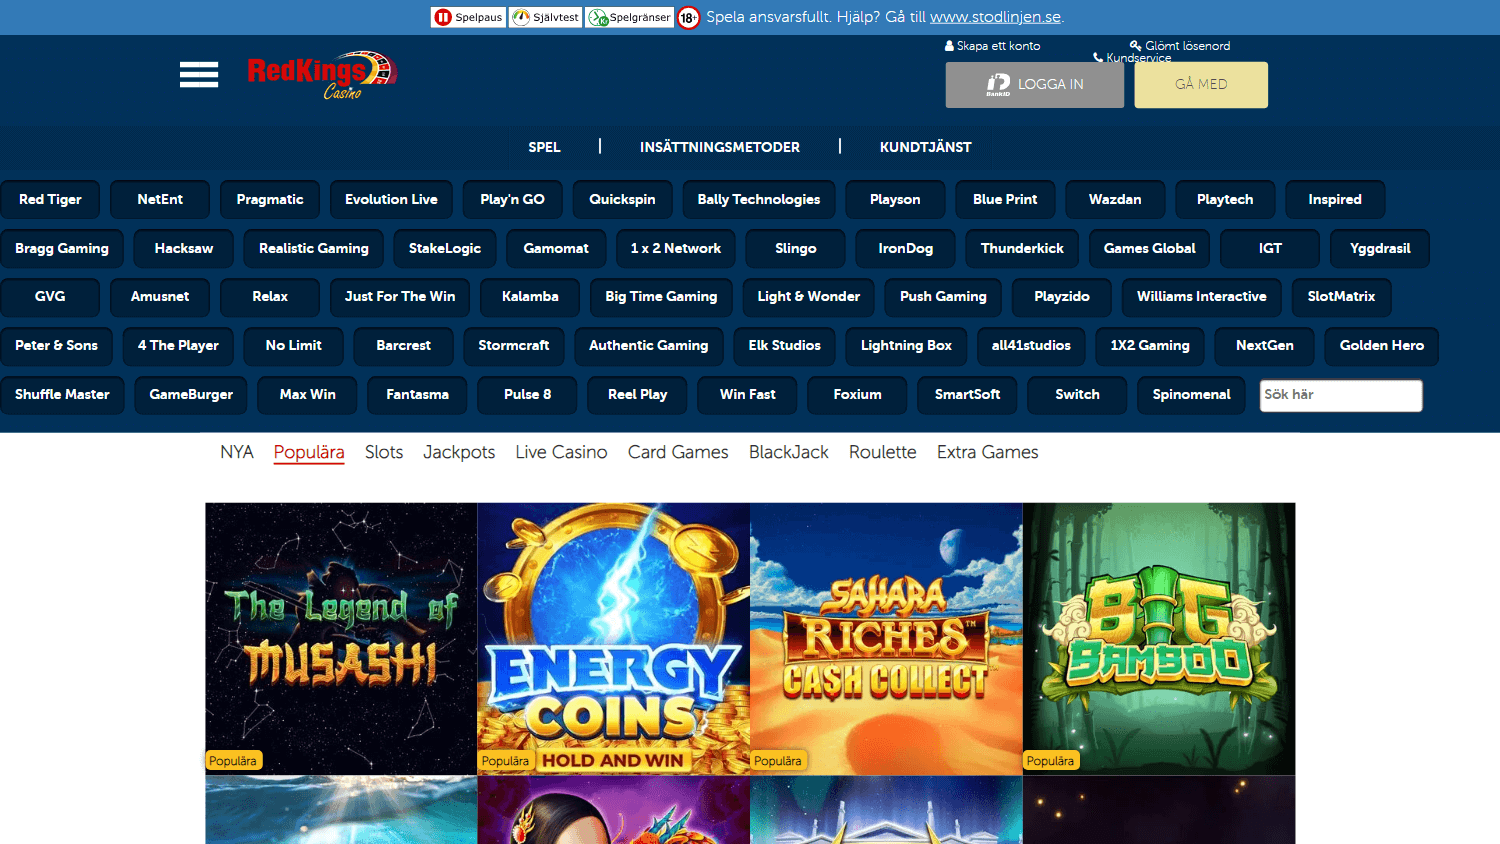Filter by Authentic Gaming provider

[x=649, y=345]
